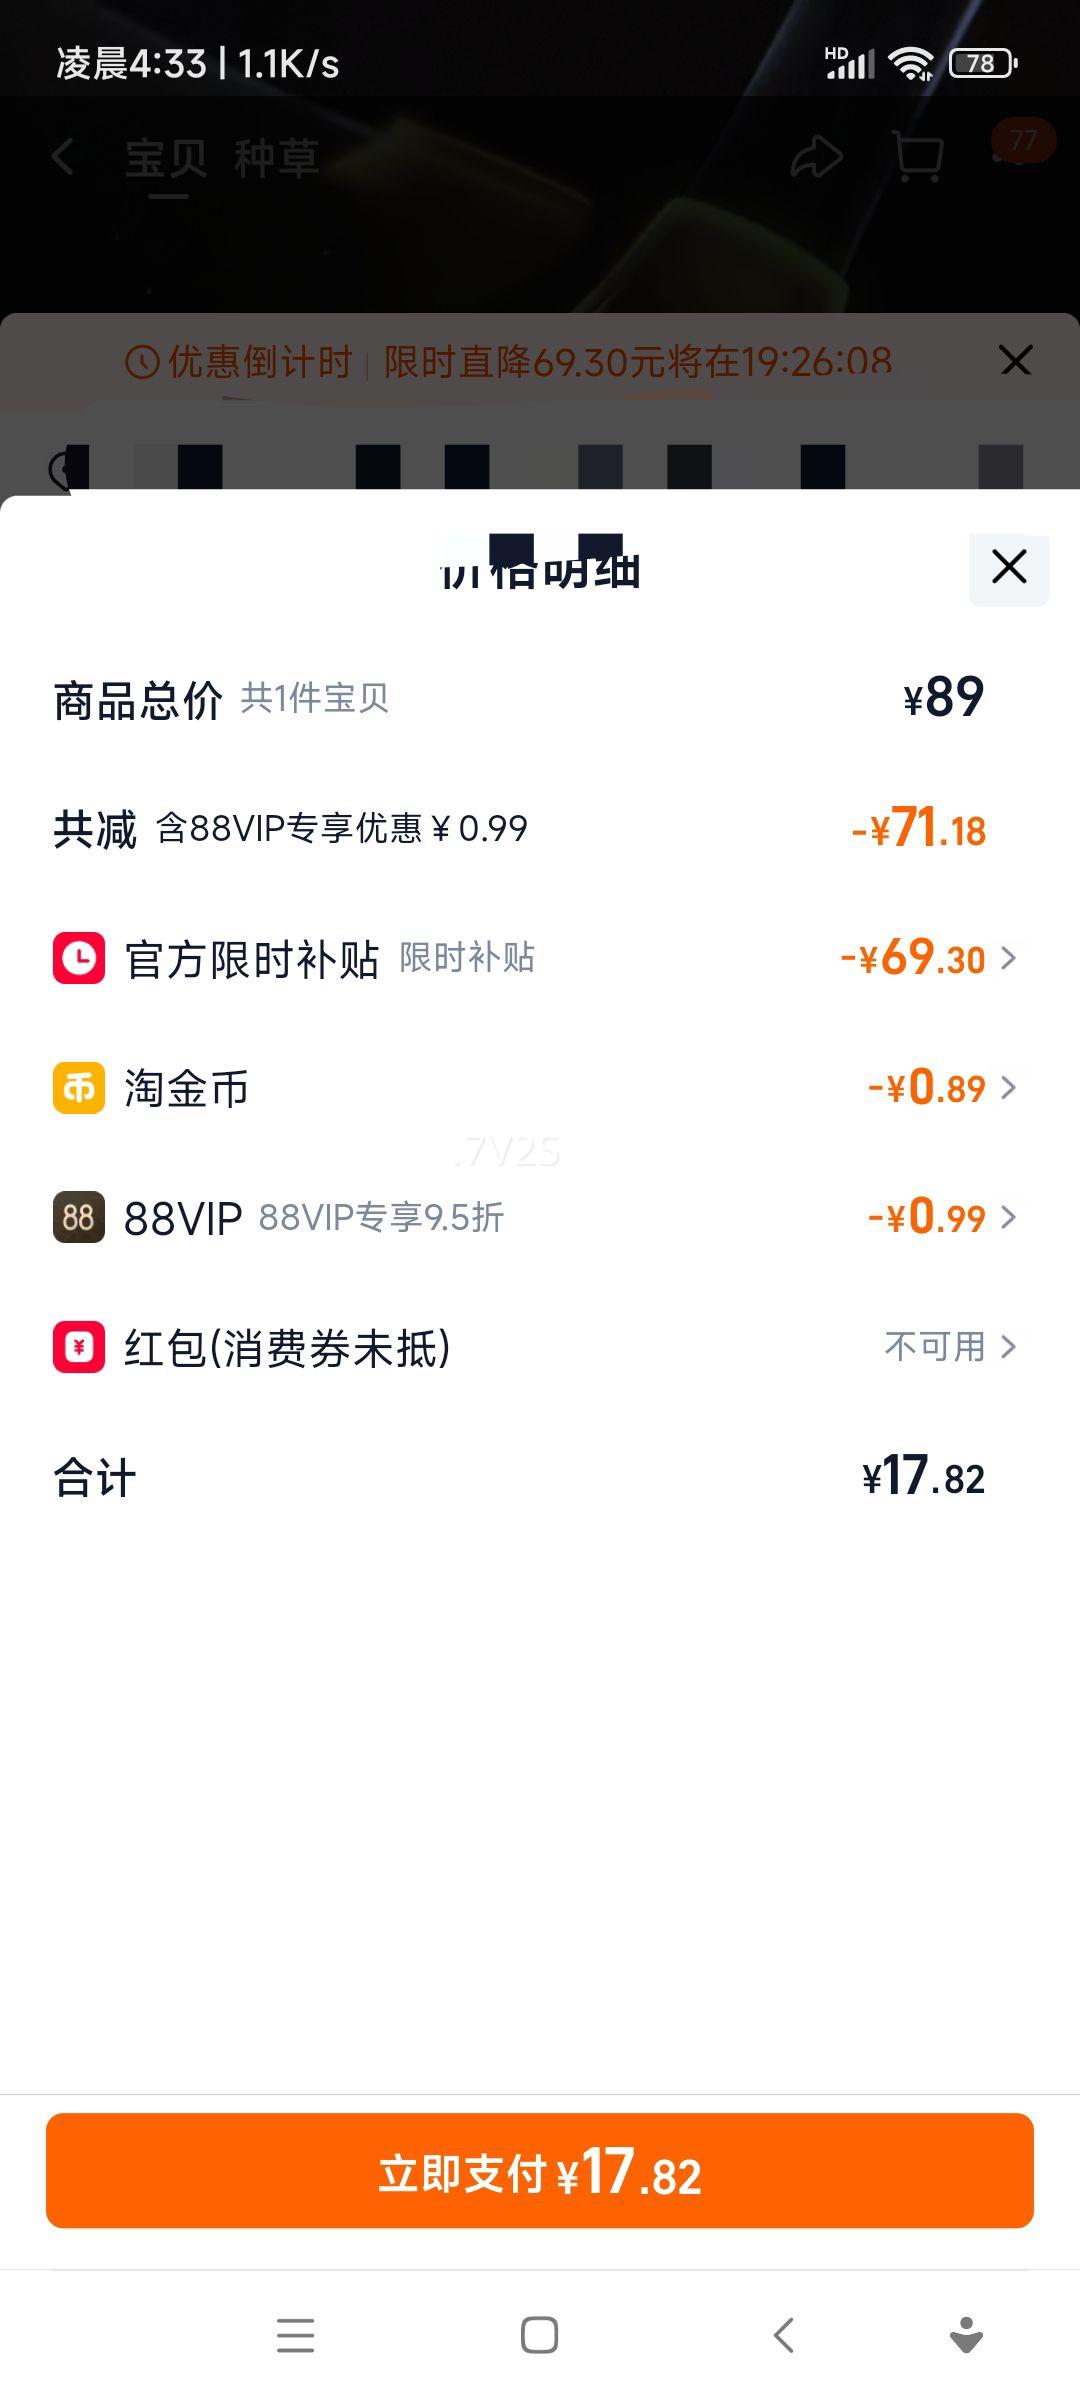Expand the 官方限时补贴 discount details
This screenshot has height=2400, width=1080.
pos(1008,958)
